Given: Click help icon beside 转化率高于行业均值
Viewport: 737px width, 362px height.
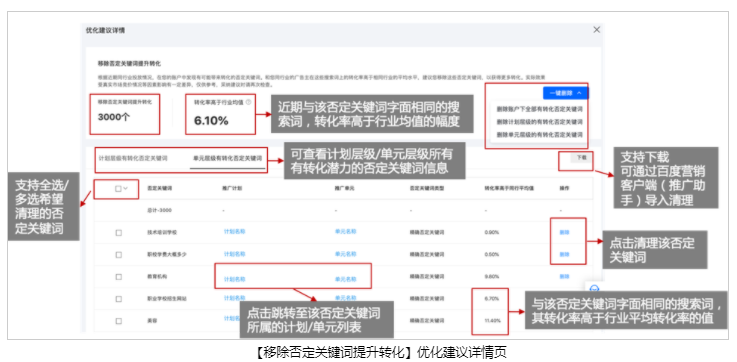Looking at the screenshot, I should (x=248, y=102).
